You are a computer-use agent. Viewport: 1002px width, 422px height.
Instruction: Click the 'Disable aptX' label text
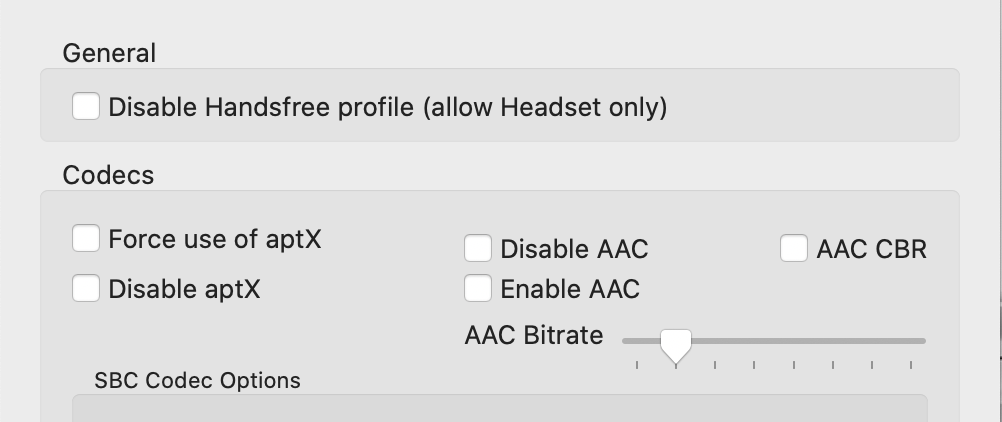184,289
